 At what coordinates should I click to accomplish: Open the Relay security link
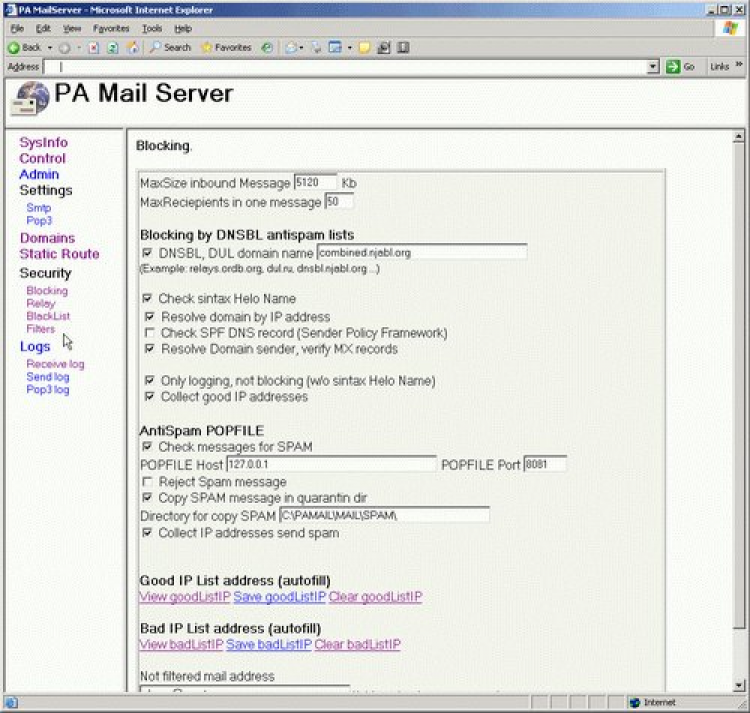(x=41, y=304)
